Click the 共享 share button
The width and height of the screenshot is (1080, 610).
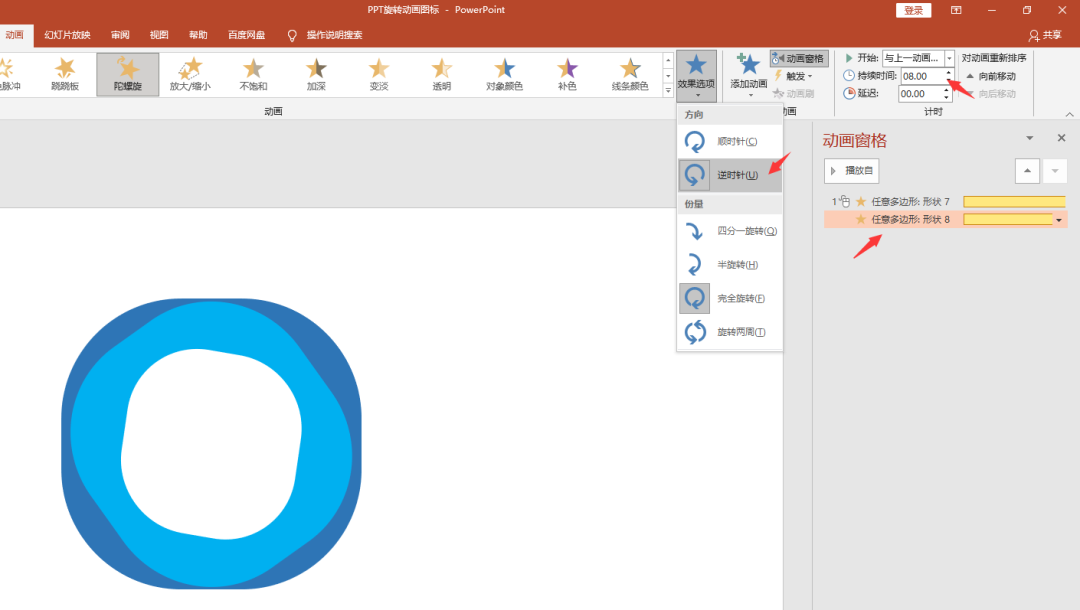point(1045,35)
